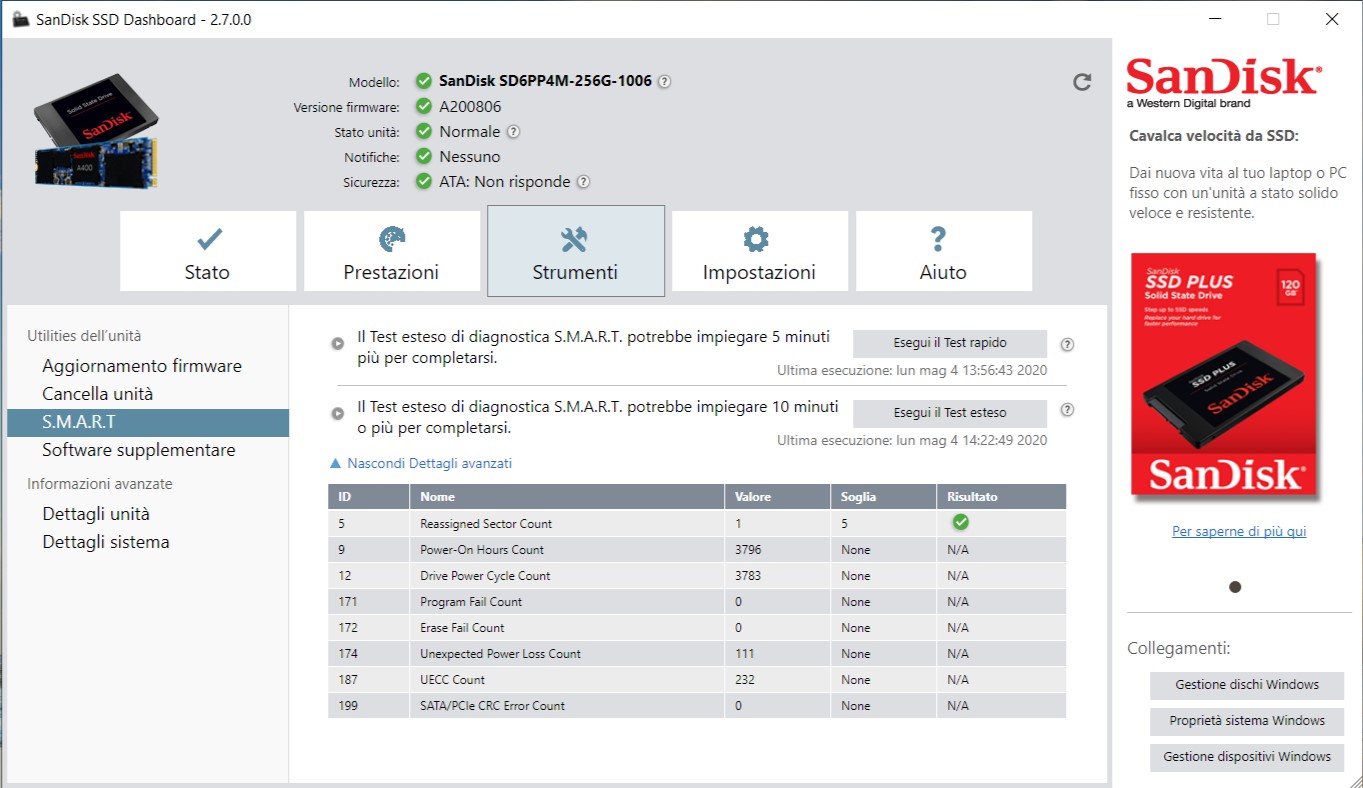This screenshot has height=788, width=1363.
Task: Click green check icon beside Notifiche
Action: point(424,157)
